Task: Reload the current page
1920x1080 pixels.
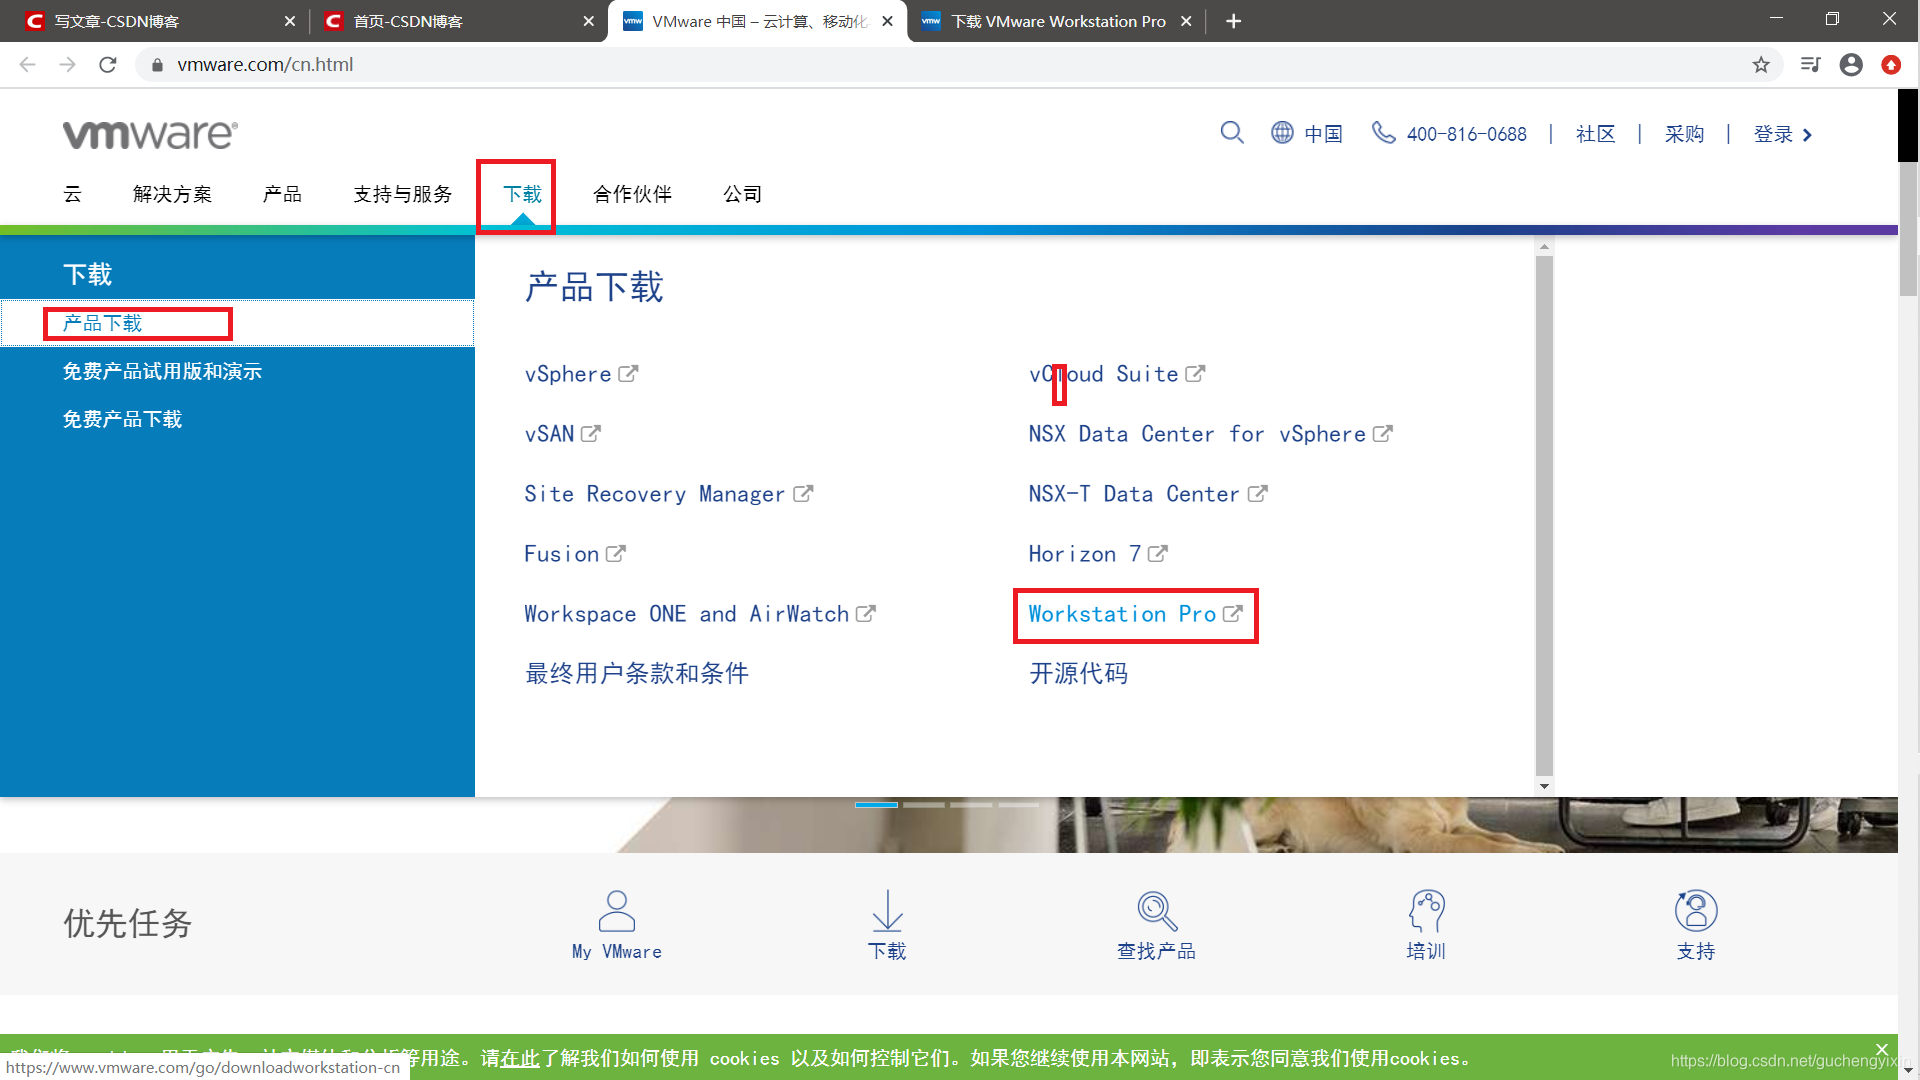Action: coord(108,65)
